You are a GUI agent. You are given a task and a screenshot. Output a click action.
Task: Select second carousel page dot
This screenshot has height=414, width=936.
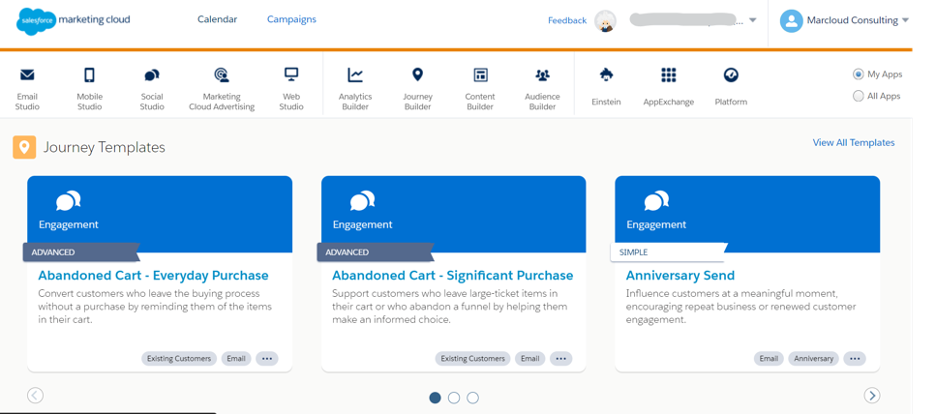point(454,397)
